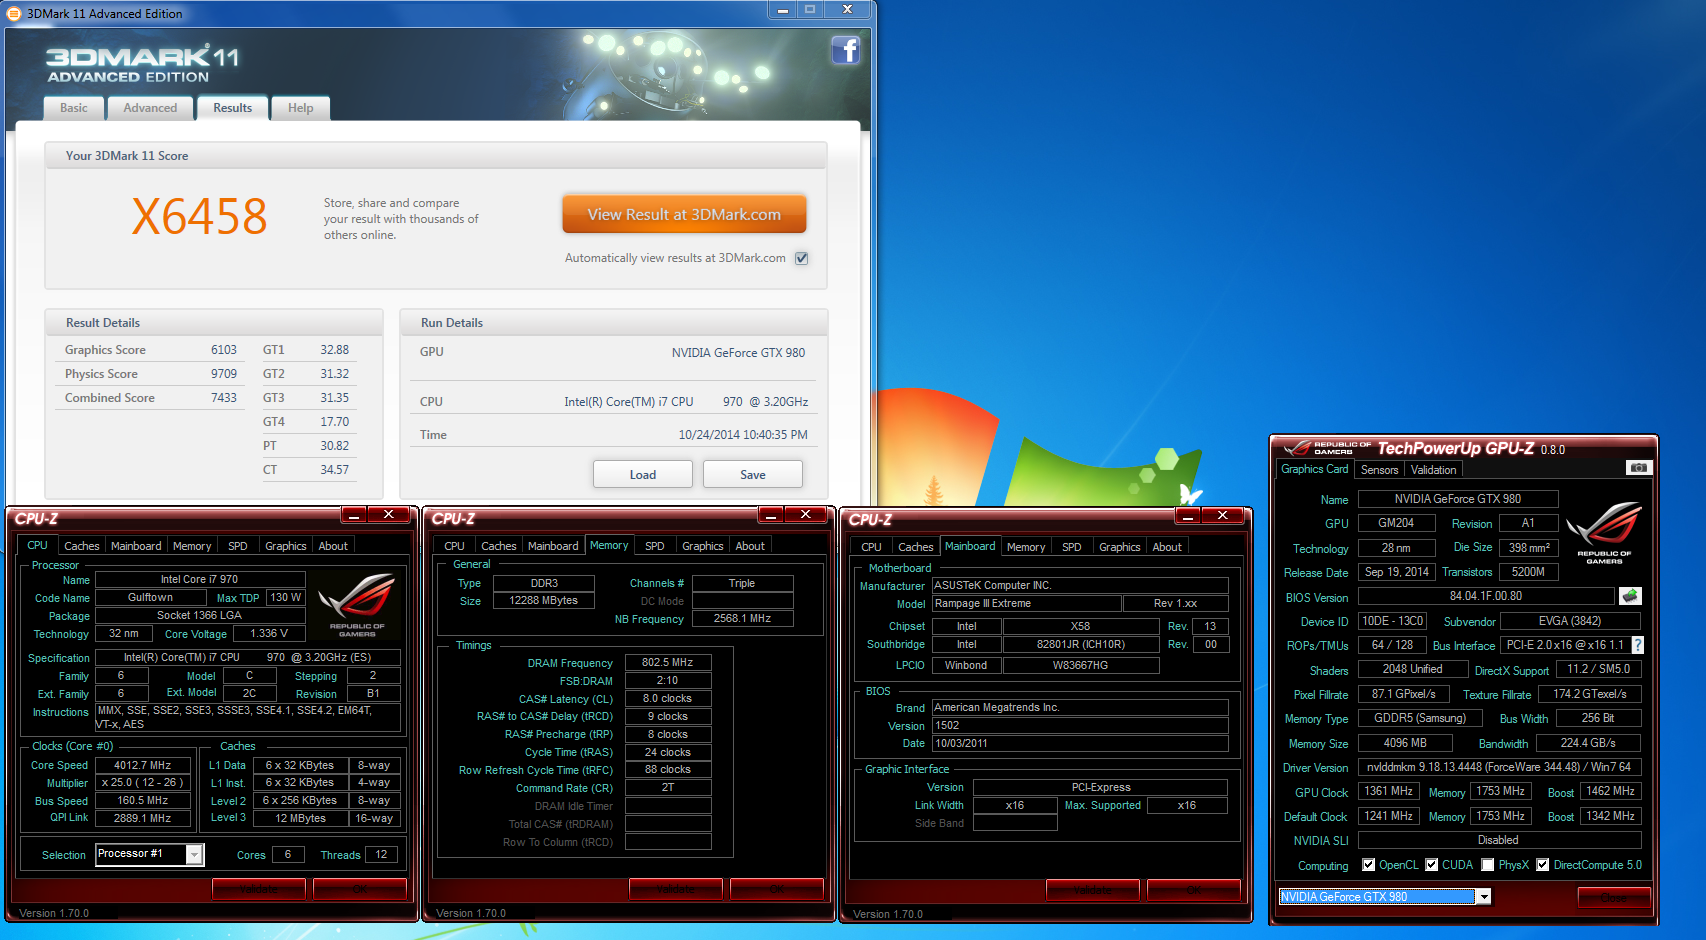
Task: Select the Results tab in 3DMark
Action: click(233, 108)
